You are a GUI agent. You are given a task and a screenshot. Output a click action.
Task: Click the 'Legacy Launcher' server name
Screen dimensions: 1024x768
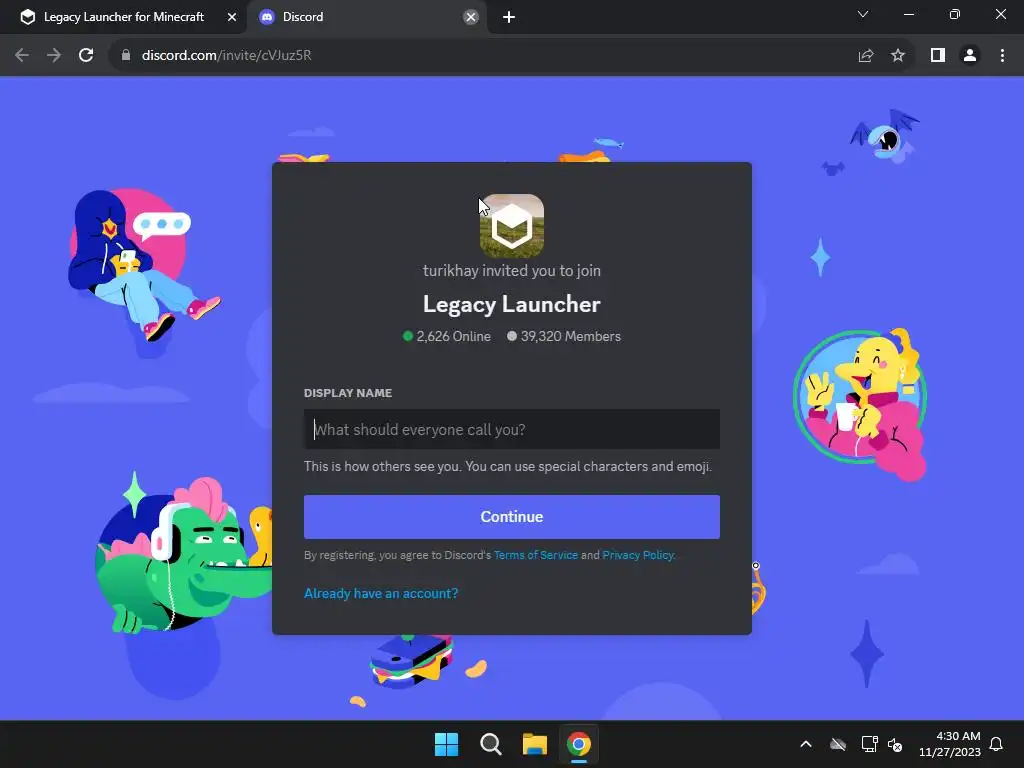(x=511, y=304)
